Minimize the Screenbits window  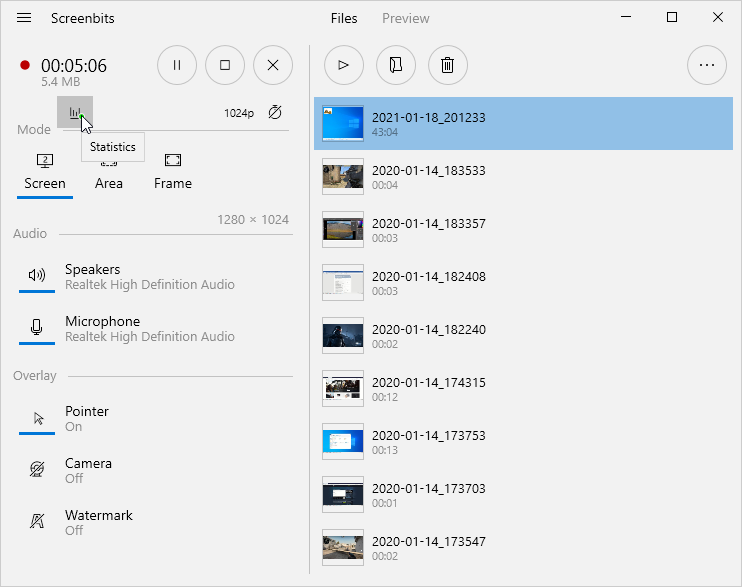(626, 17)
